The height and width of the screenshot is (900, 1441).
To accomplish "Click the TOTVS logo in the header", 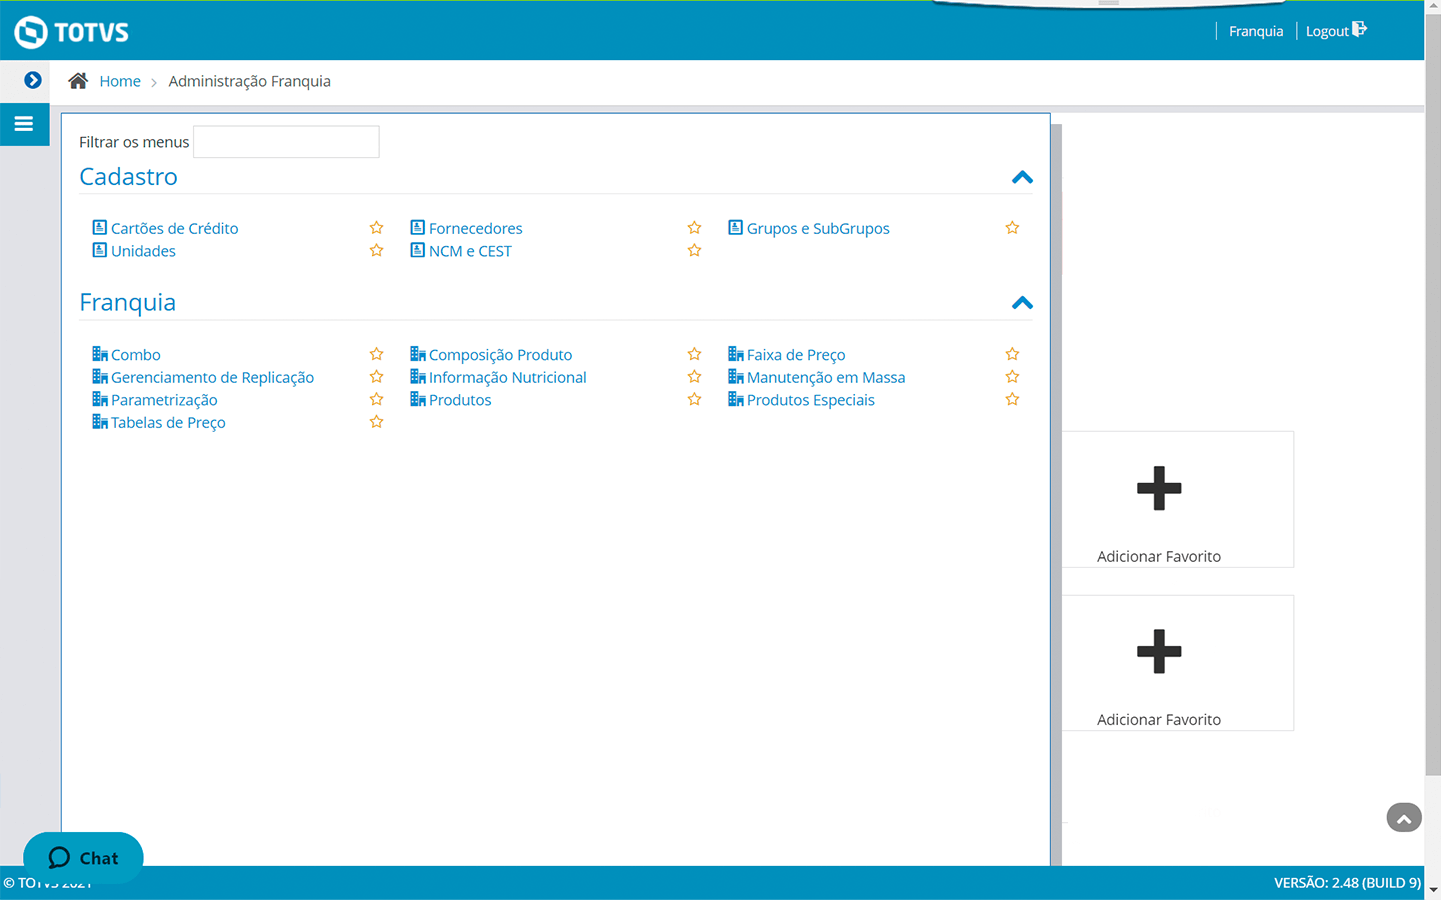I will pos(72,32).
